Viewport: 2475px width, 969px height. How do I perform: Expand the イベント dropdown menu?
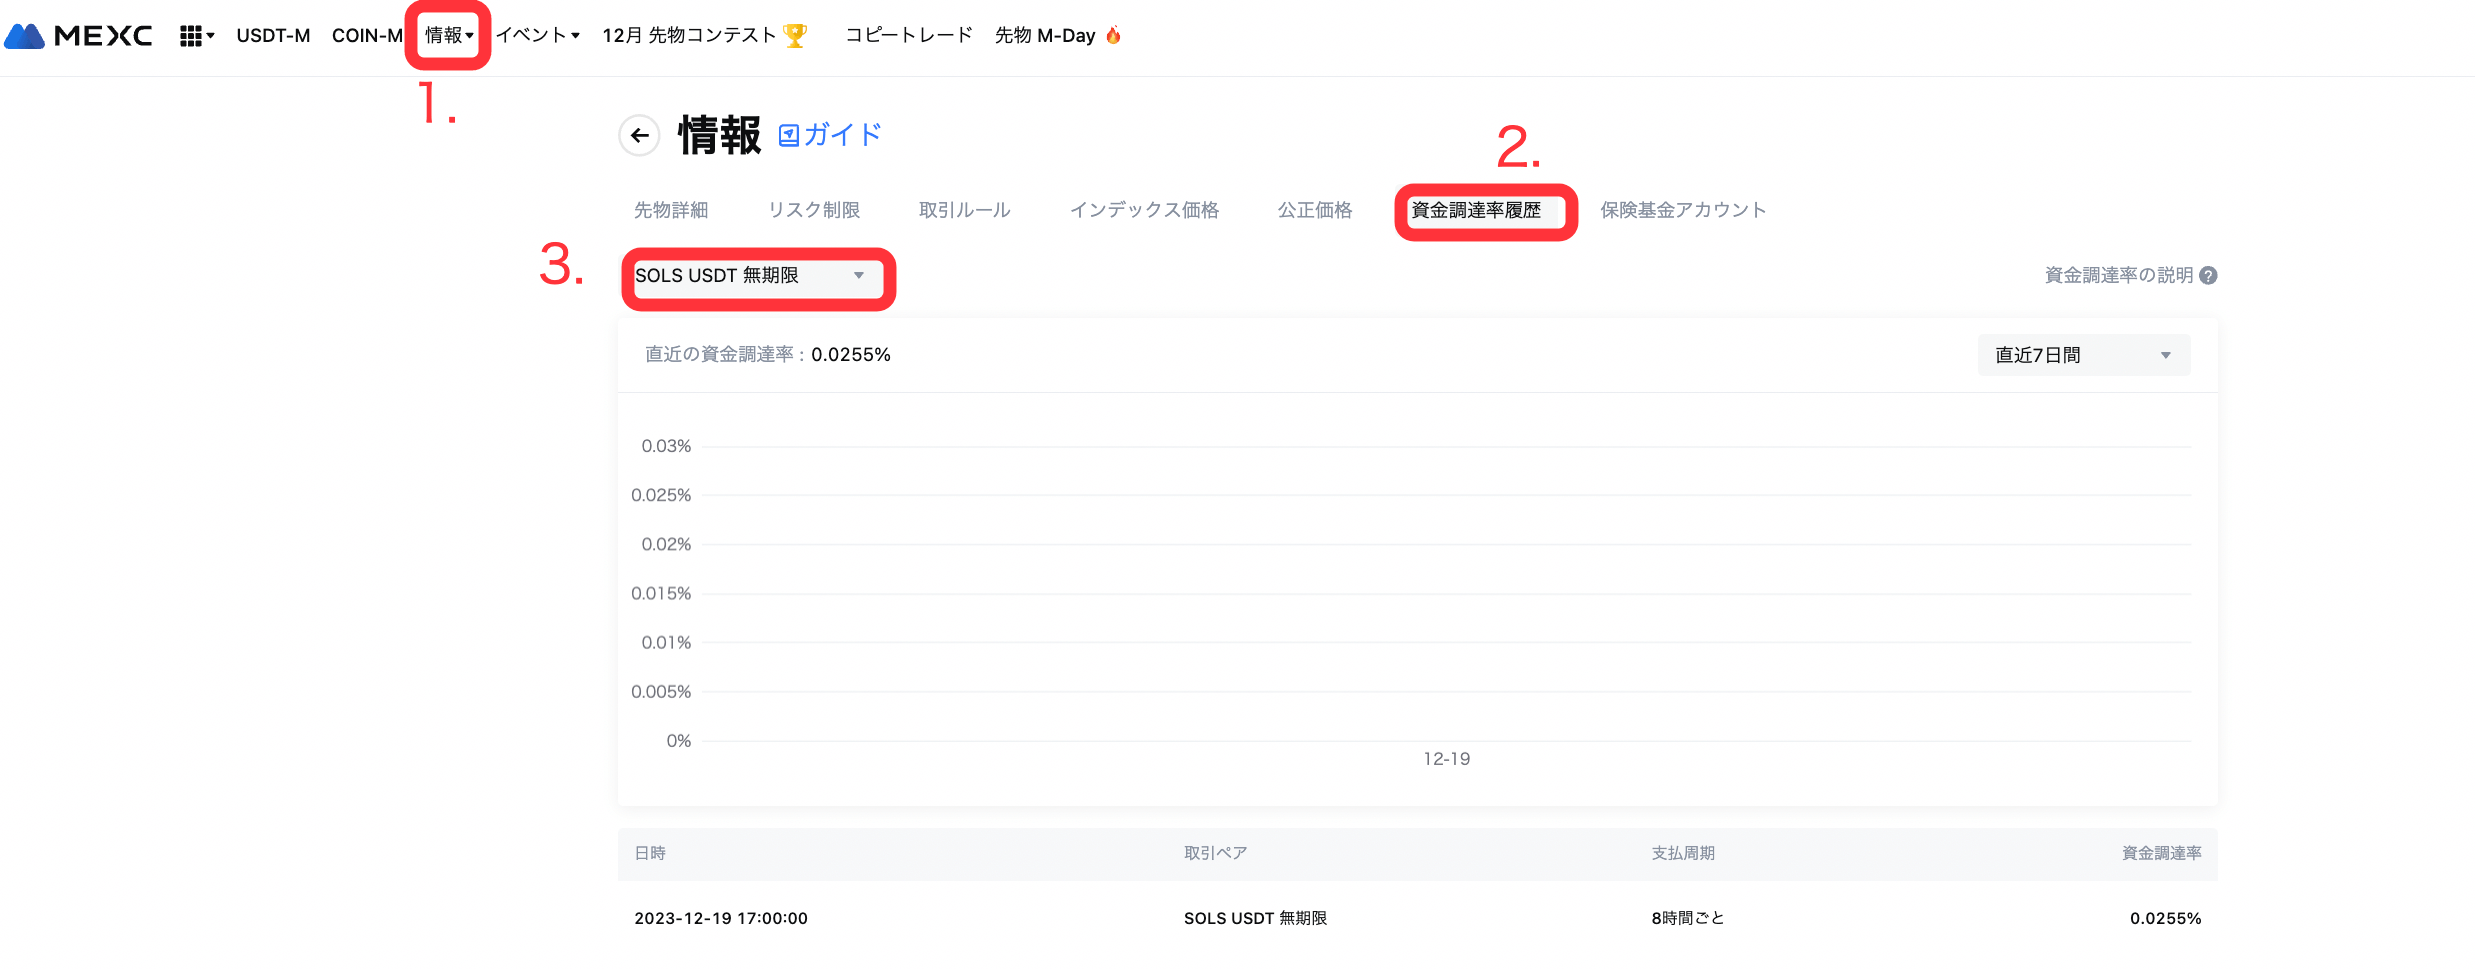(x=537, y=36)
